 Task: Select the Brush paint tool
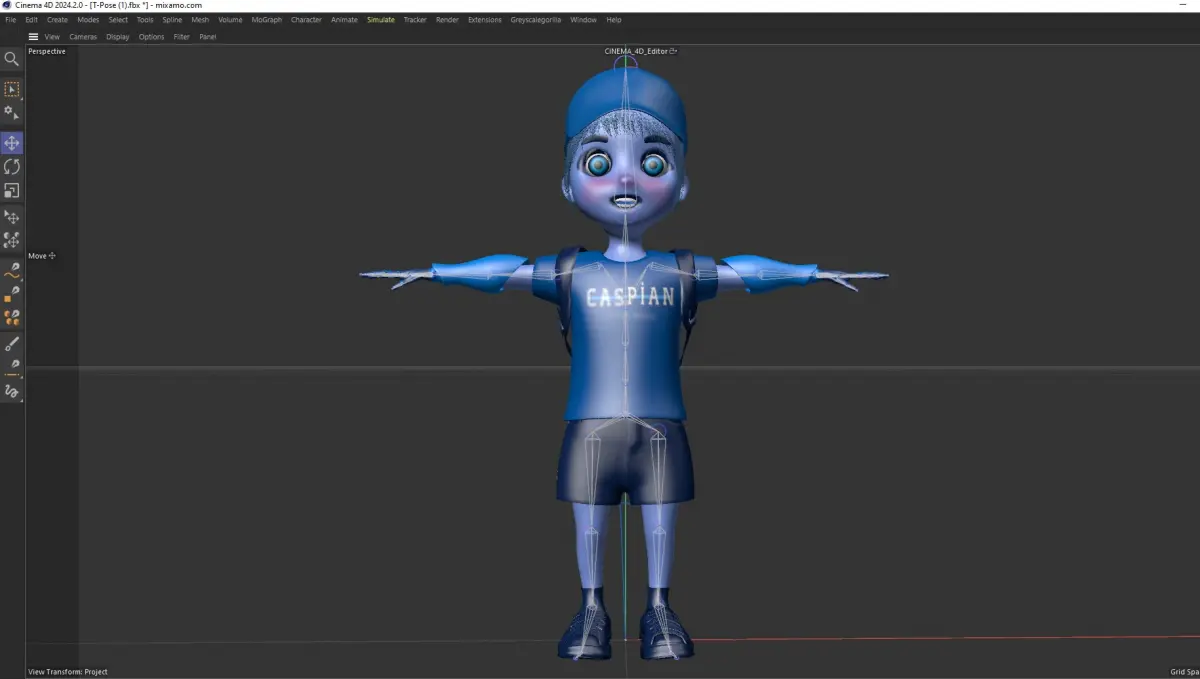coord(12,345)
